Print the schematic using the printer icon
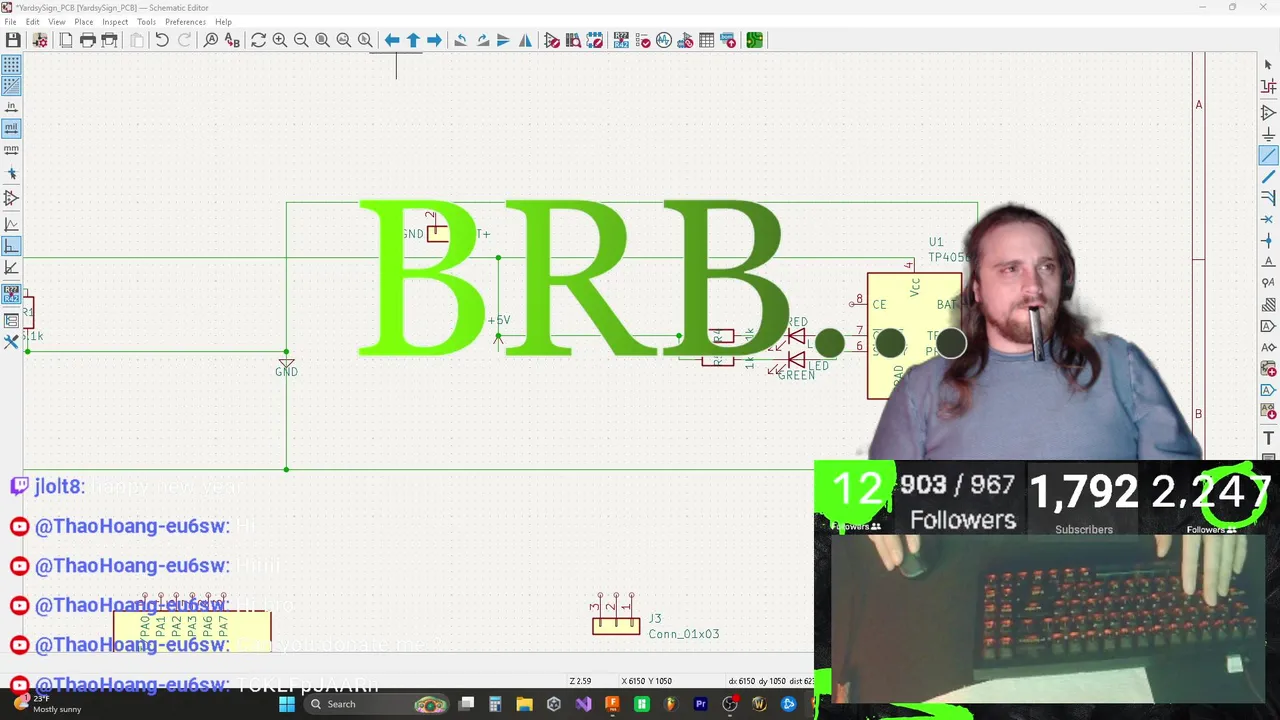The image size is (1280, 720). tap(88, 40)
